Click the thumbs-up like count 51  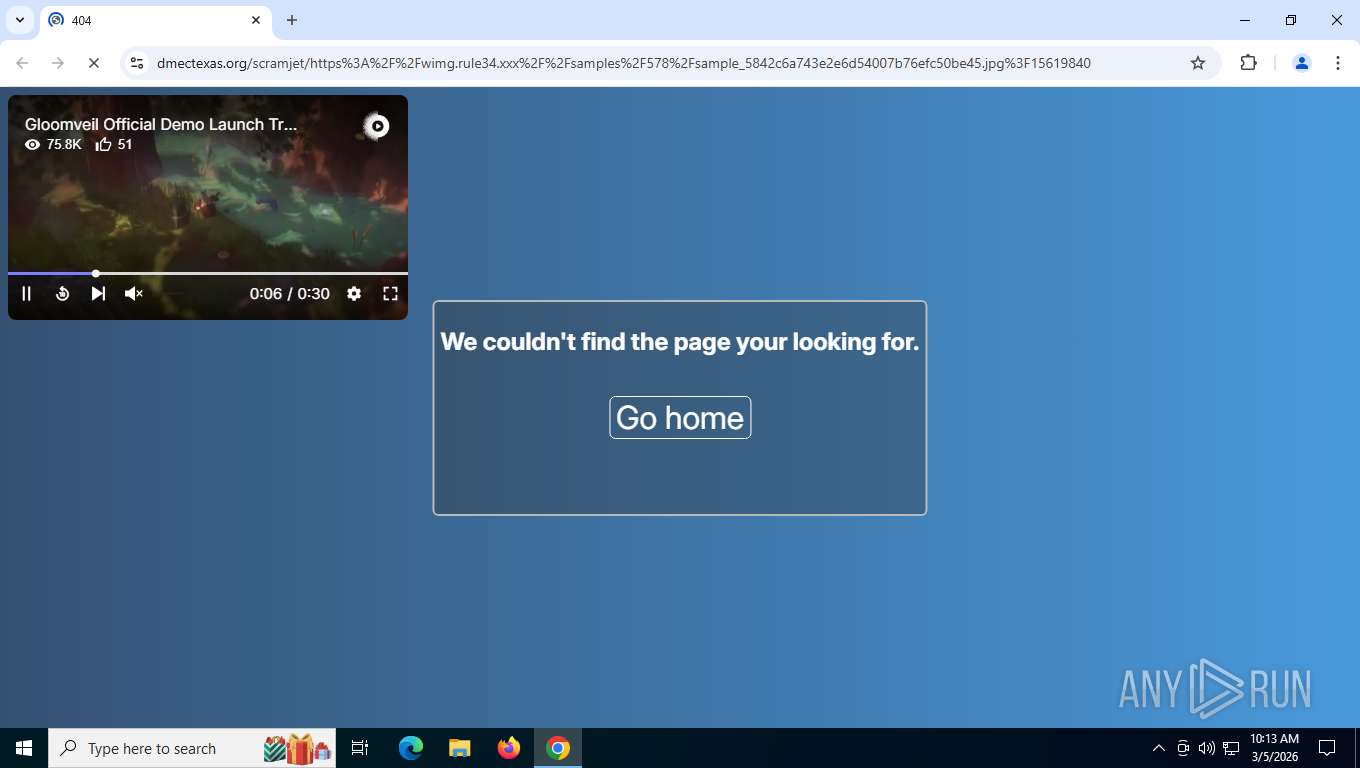pos(114,144)
